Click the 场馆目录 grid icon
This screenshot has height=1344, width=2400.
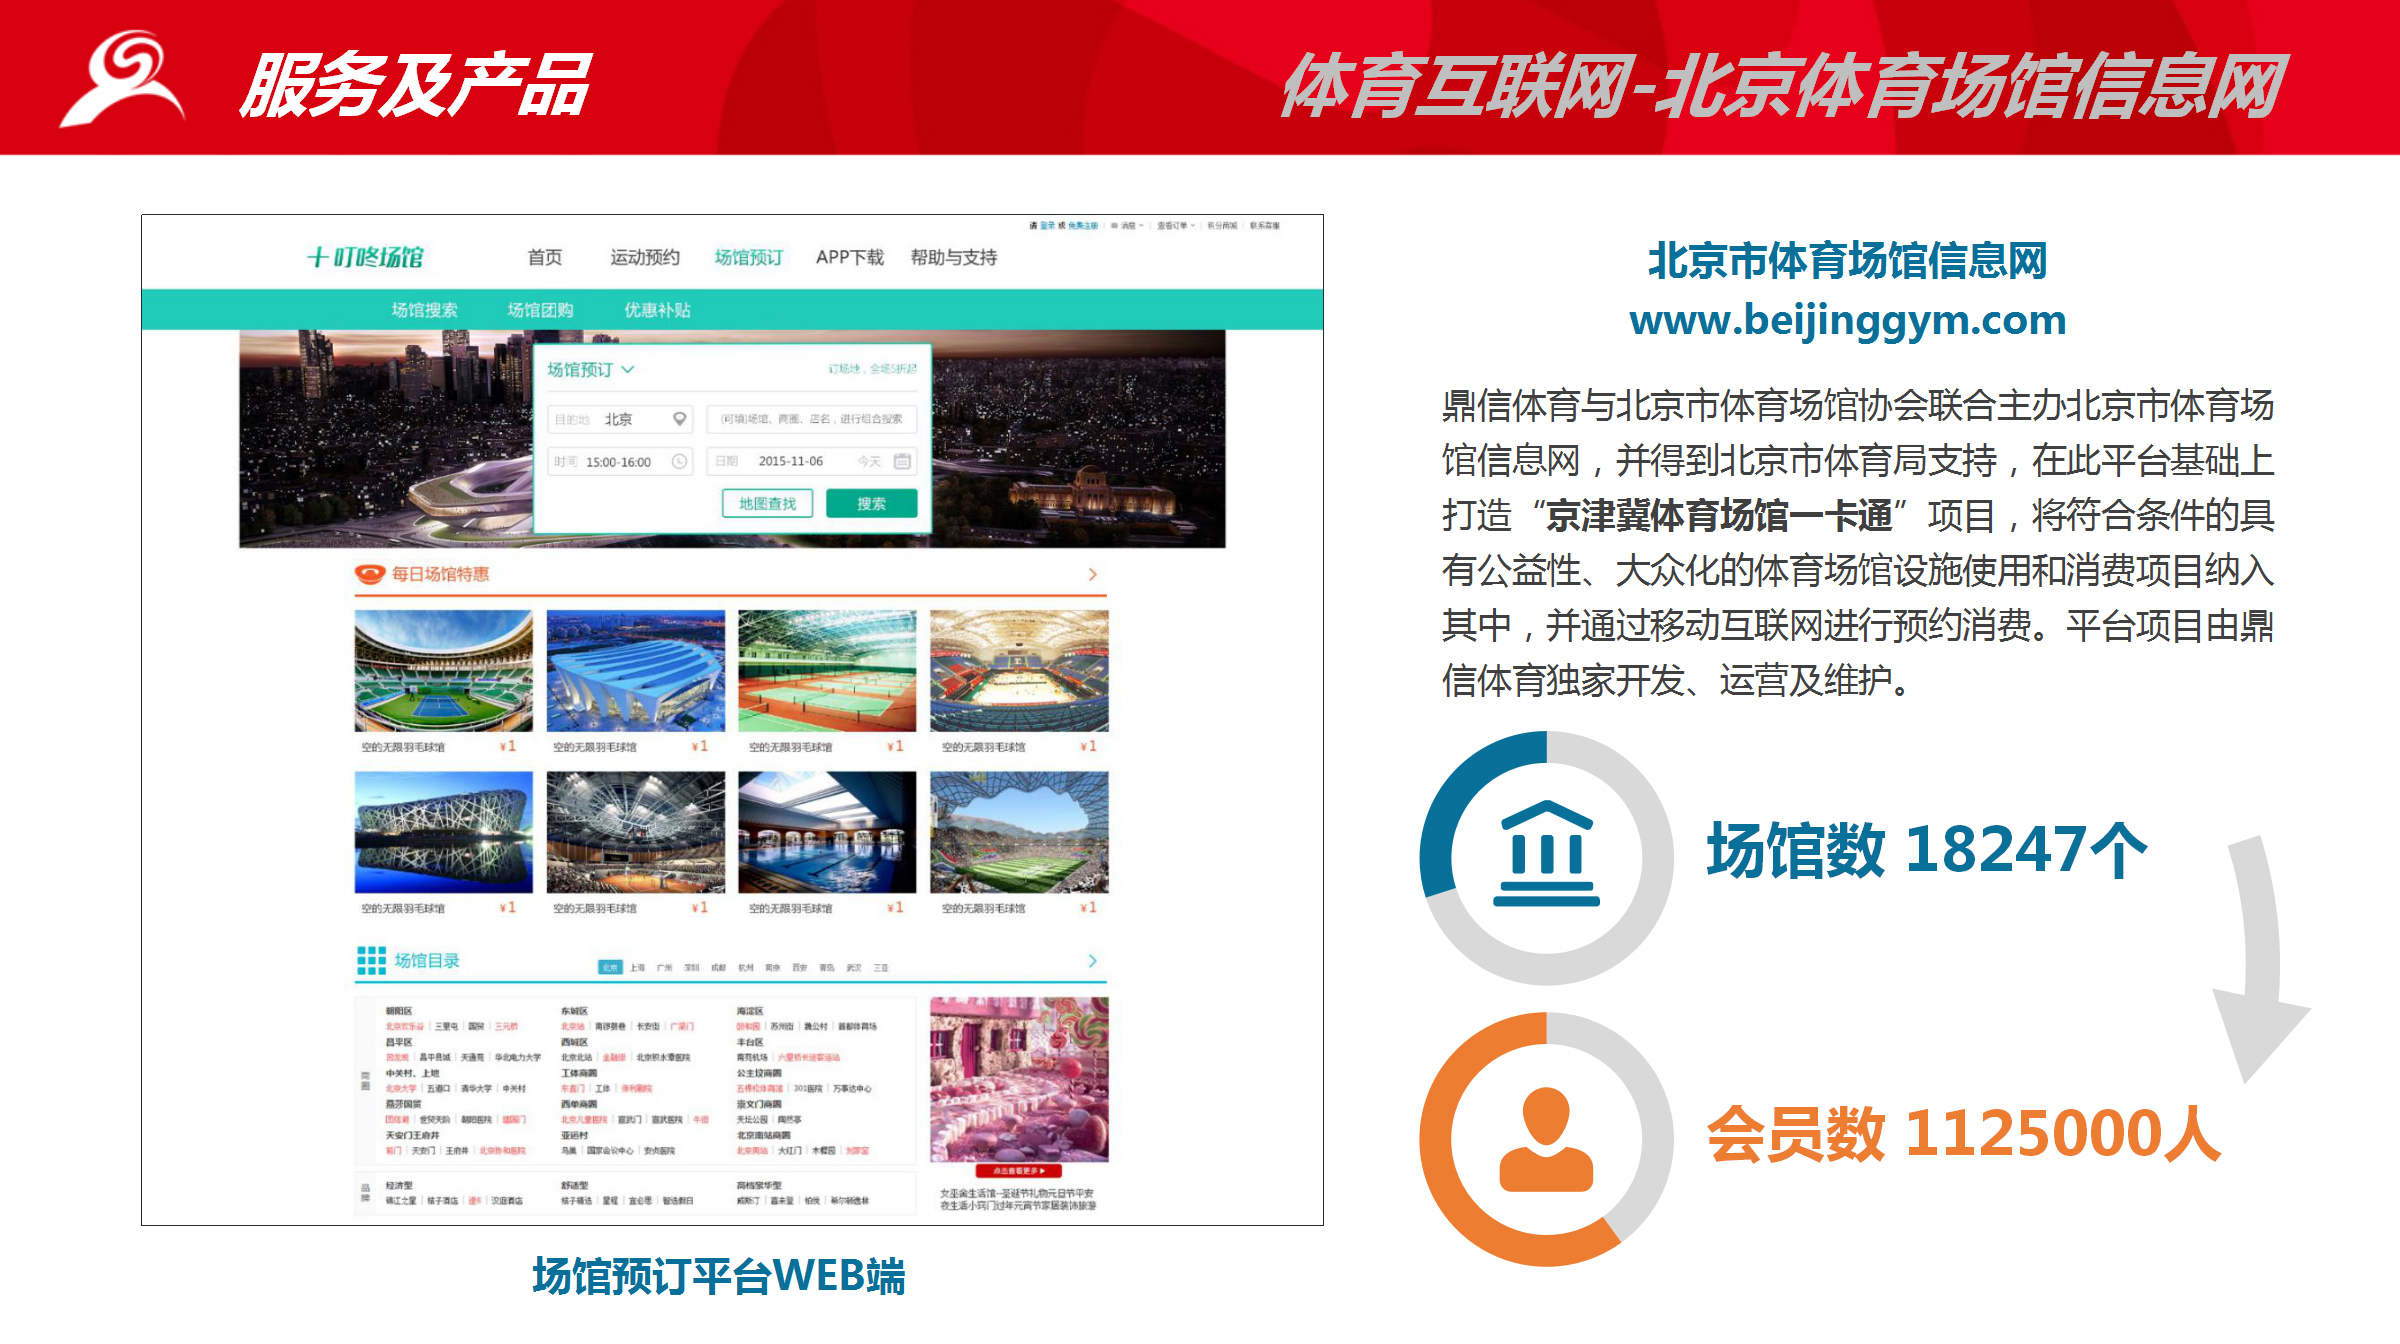[371, 960]
